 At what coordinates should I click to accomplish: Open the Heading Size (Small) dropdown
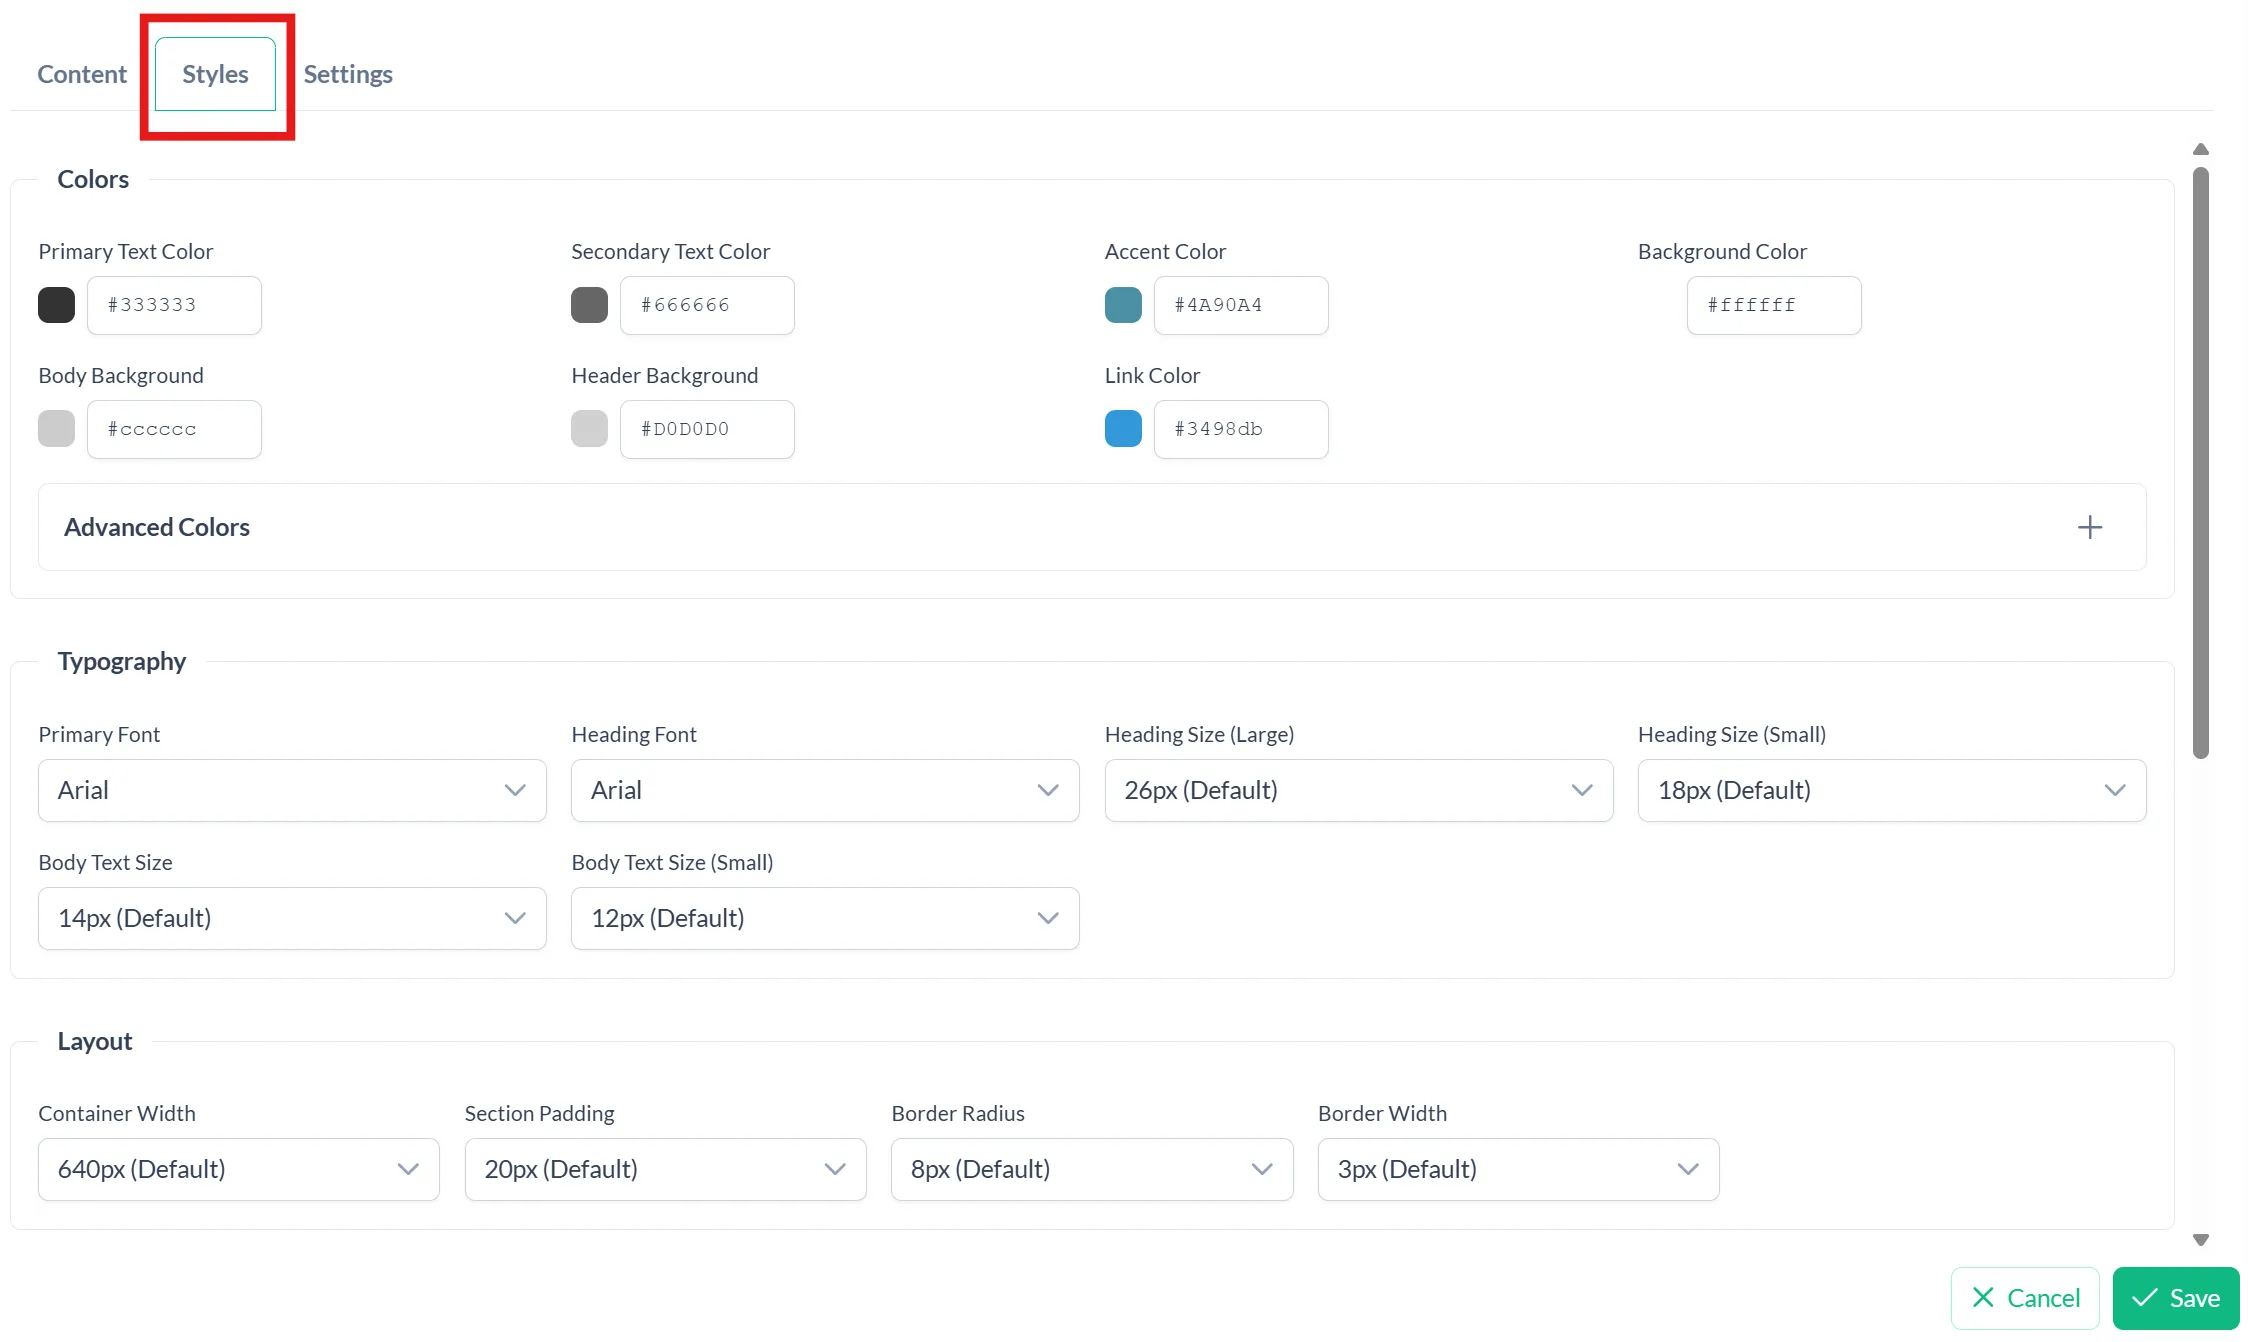coord(1892,790)
